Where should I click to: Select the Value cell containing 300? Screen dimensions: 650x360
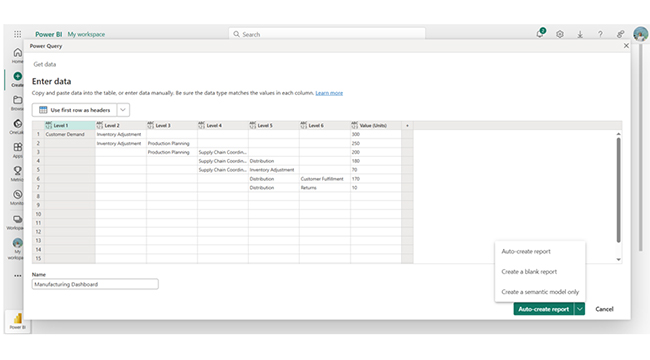click(x=376, y=134)
